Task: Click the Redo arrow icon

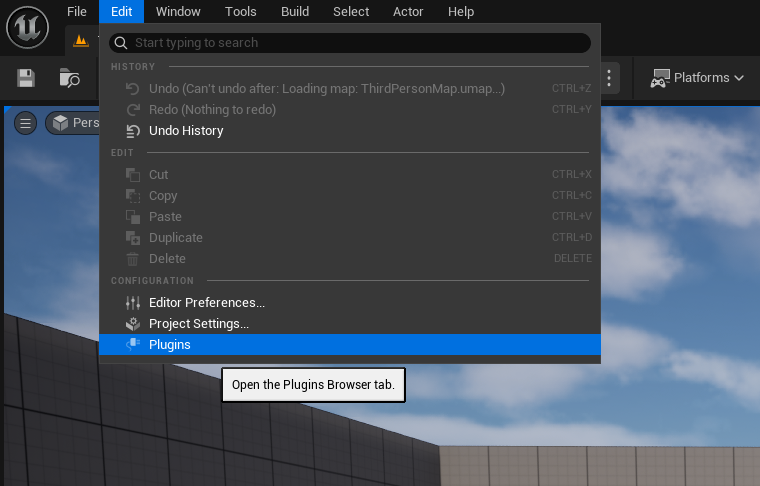Action: tap(133, 110)
